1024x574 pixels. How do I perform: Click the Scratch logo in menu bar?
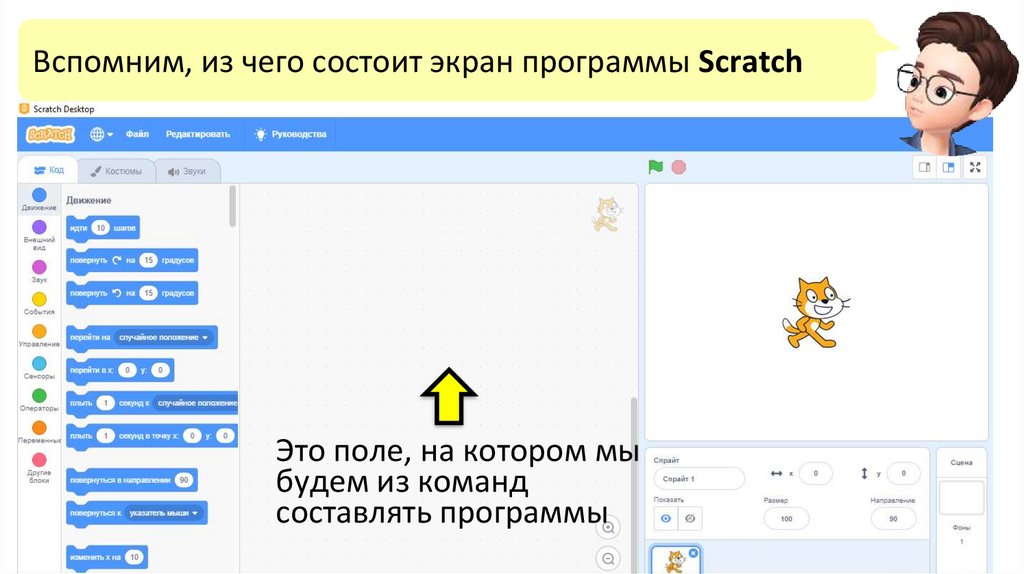[x=50, y=135]
